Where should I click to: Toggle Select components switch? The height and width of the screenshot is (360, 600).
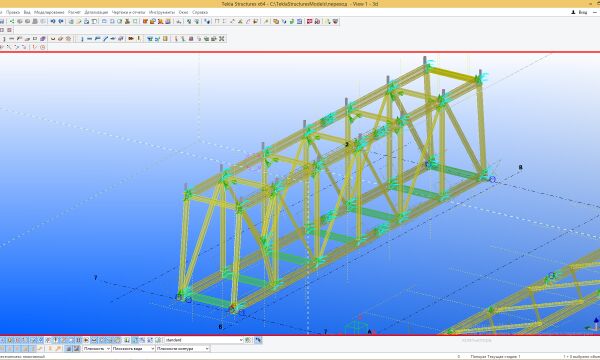tap(126, 340)
